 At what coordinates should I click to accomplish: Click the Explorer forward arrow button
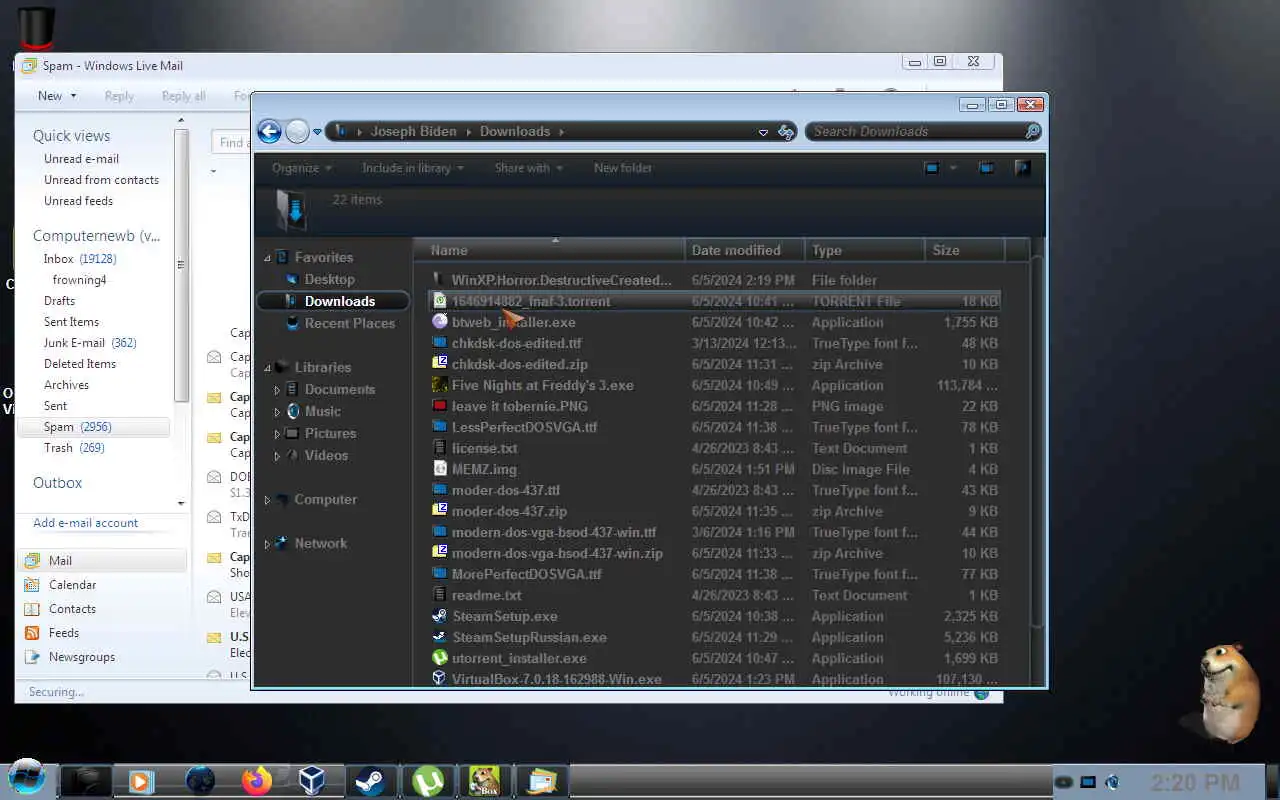pyautogui.click(x=297, y=131)
